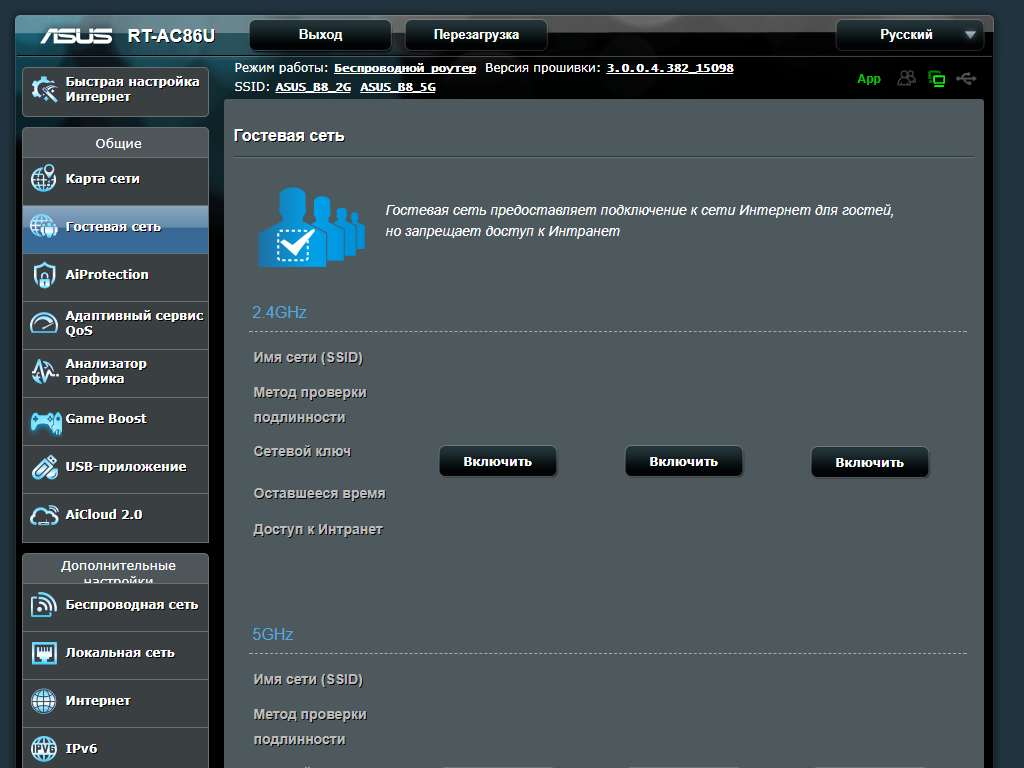
Task: Click the guest network illustration image
Action: click(x=312, y=227)
